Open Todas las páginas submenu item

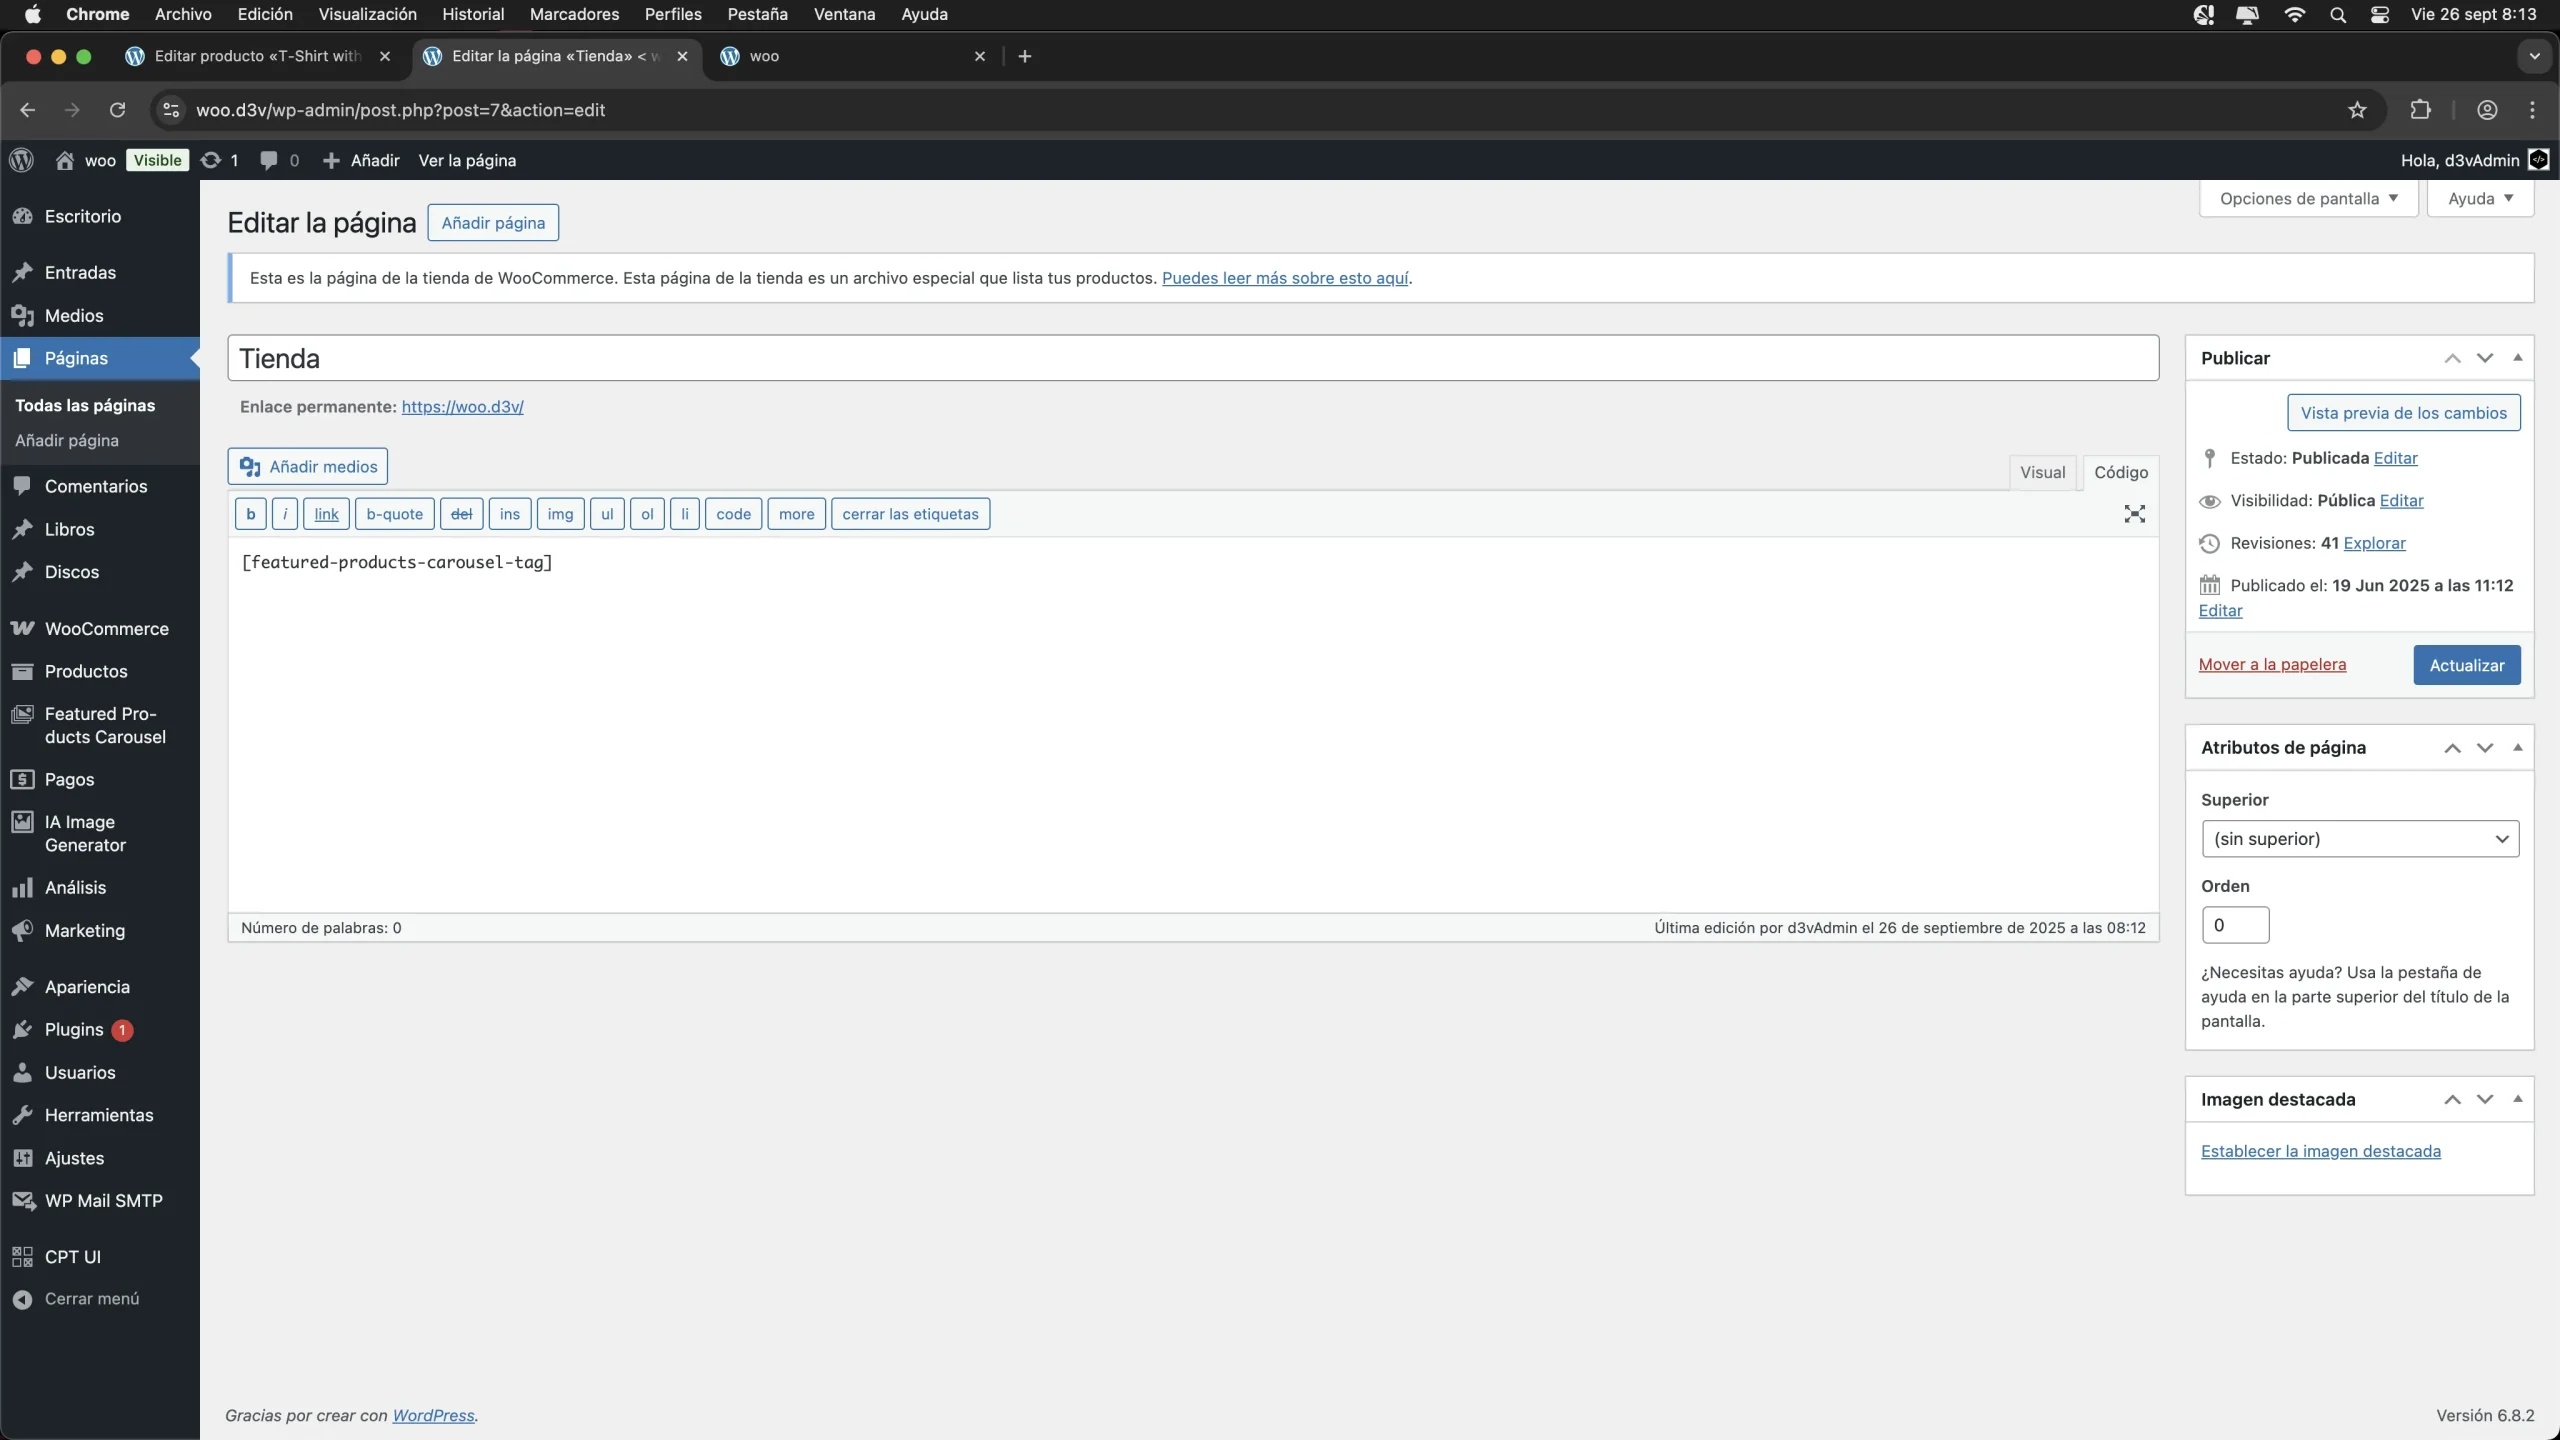tap(85, 405)
